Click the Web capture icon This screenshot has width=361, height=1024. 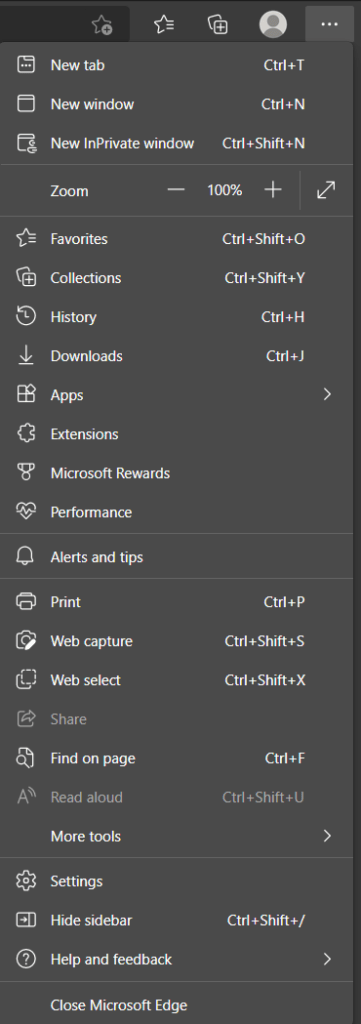(x=25, y=641)
